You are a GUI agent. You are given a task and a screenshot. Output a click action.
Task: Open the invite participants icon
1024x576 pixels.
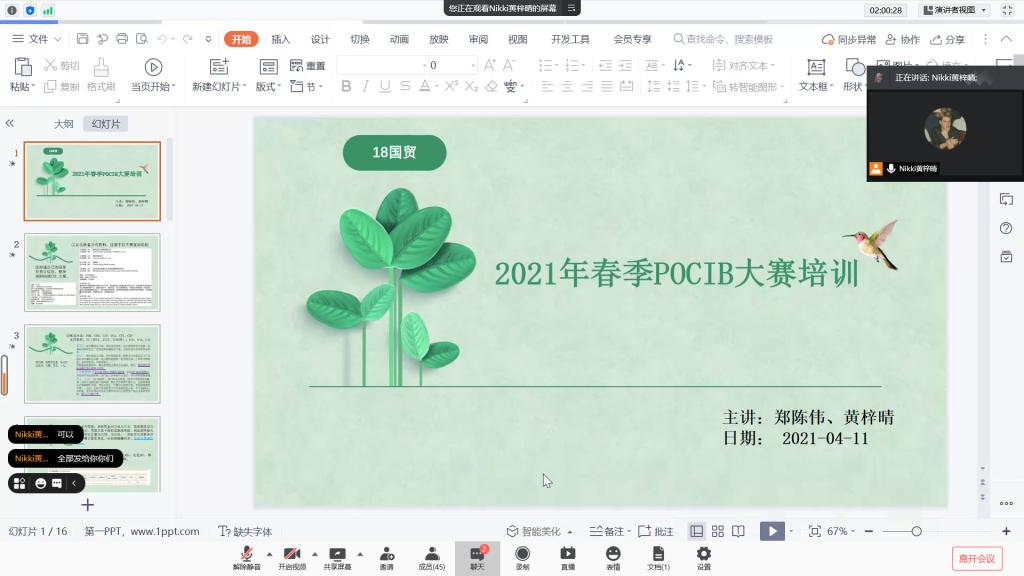tap(386, 555)
